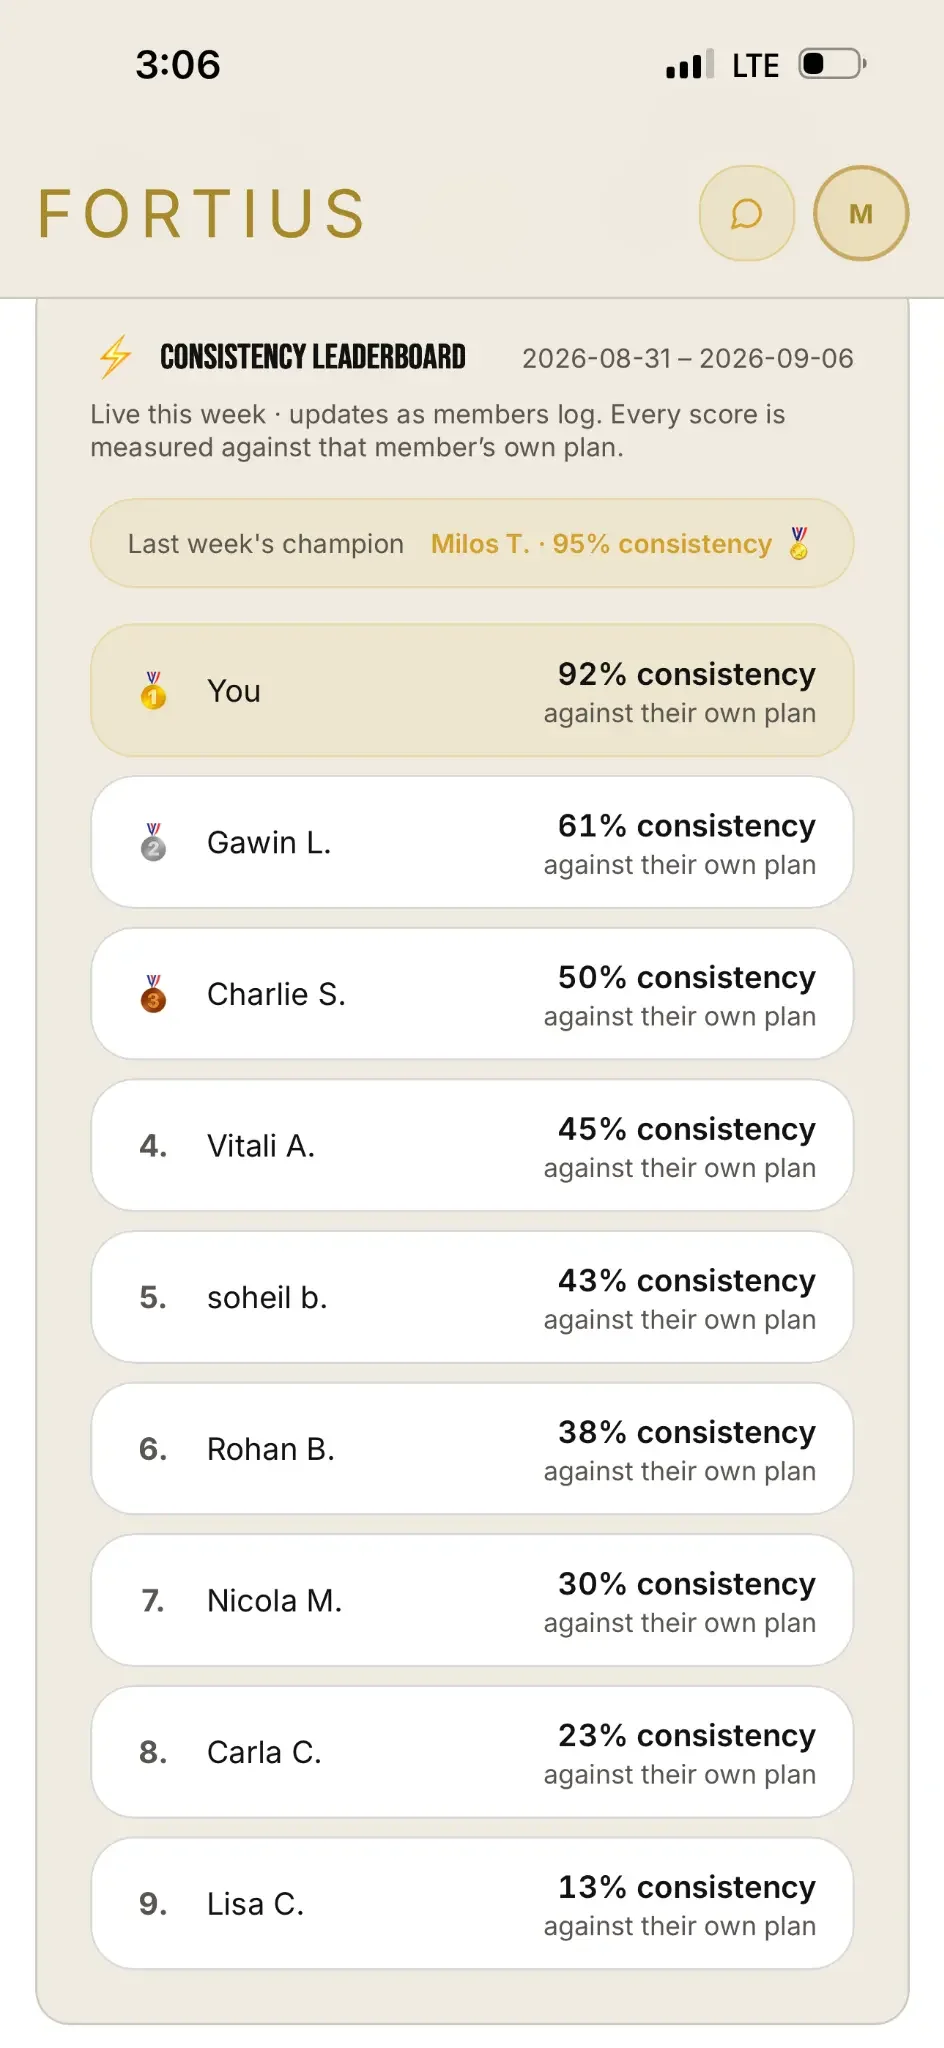
Task: Select the Consistency Leaderboard heading
Action: pyautogui.click(x=313, y=357)
